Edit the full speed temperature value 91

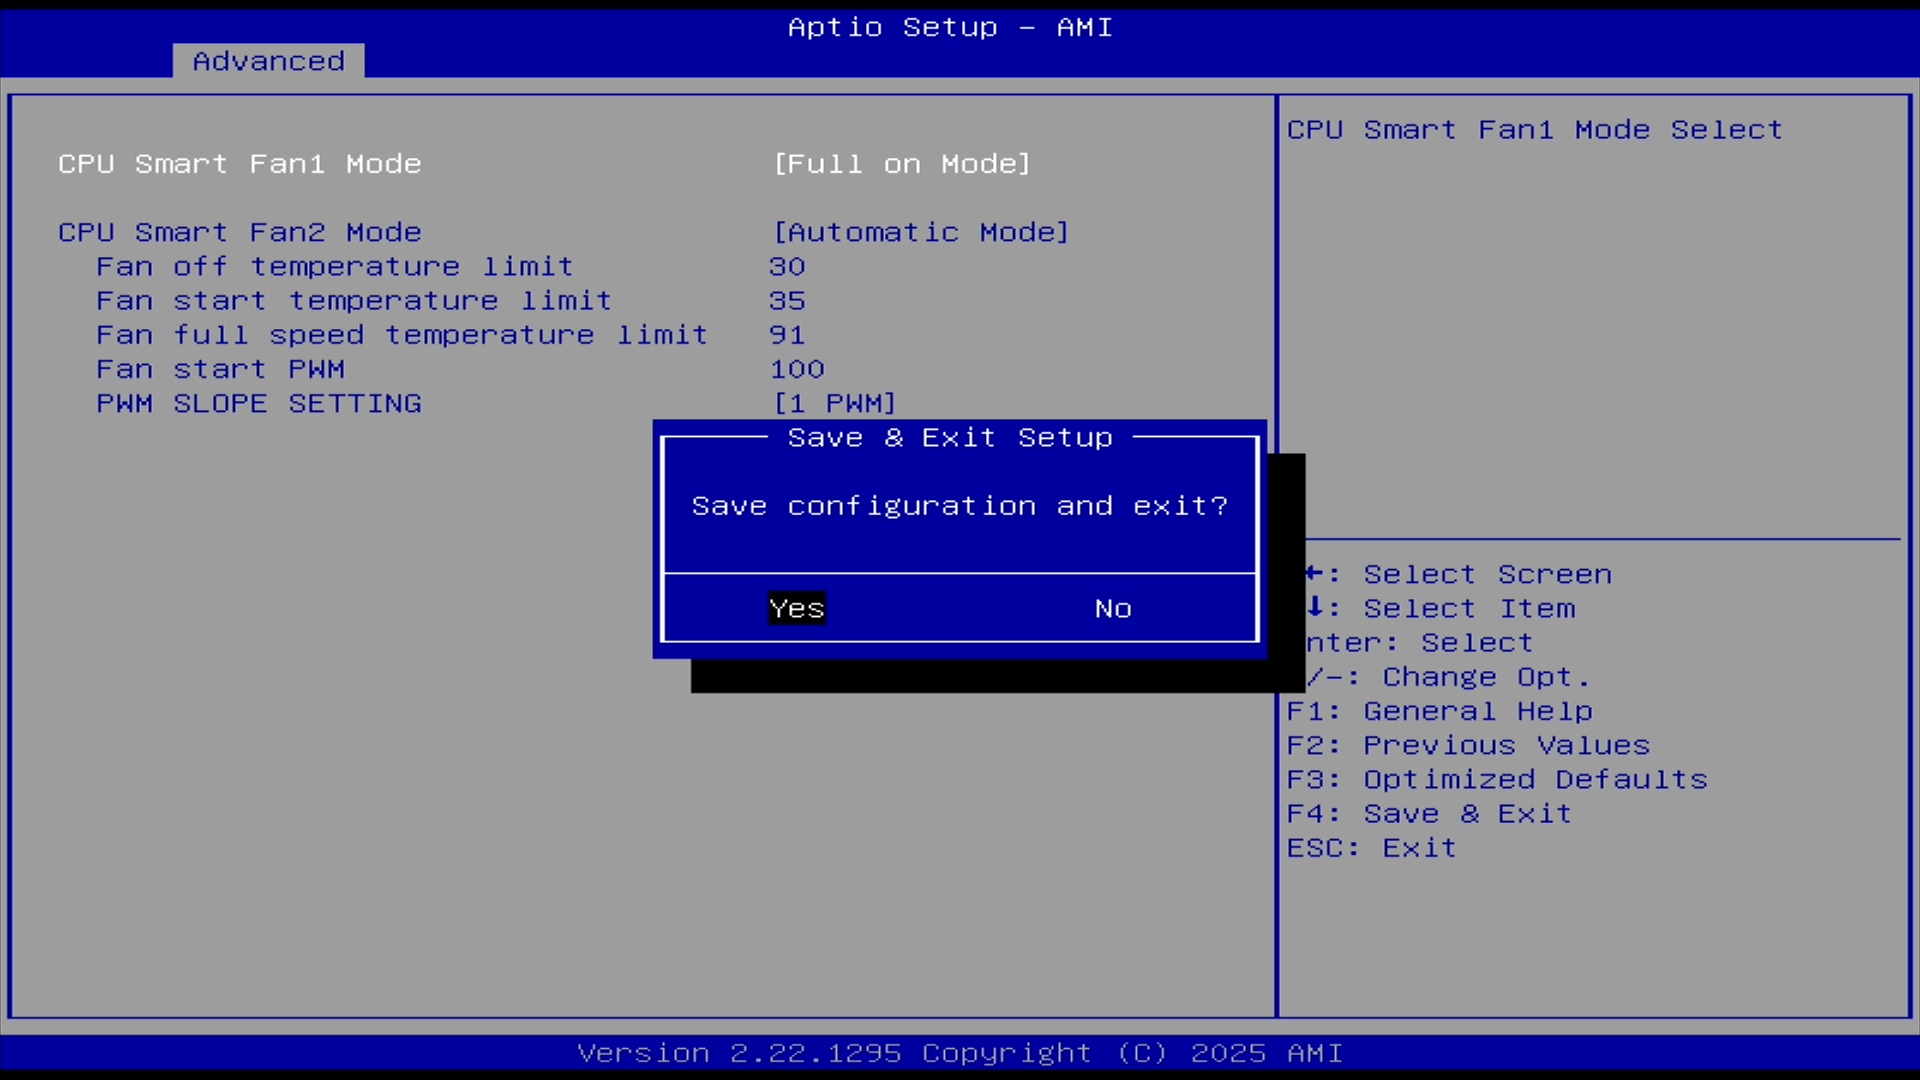pyautogui.click(x=787, y=334)
